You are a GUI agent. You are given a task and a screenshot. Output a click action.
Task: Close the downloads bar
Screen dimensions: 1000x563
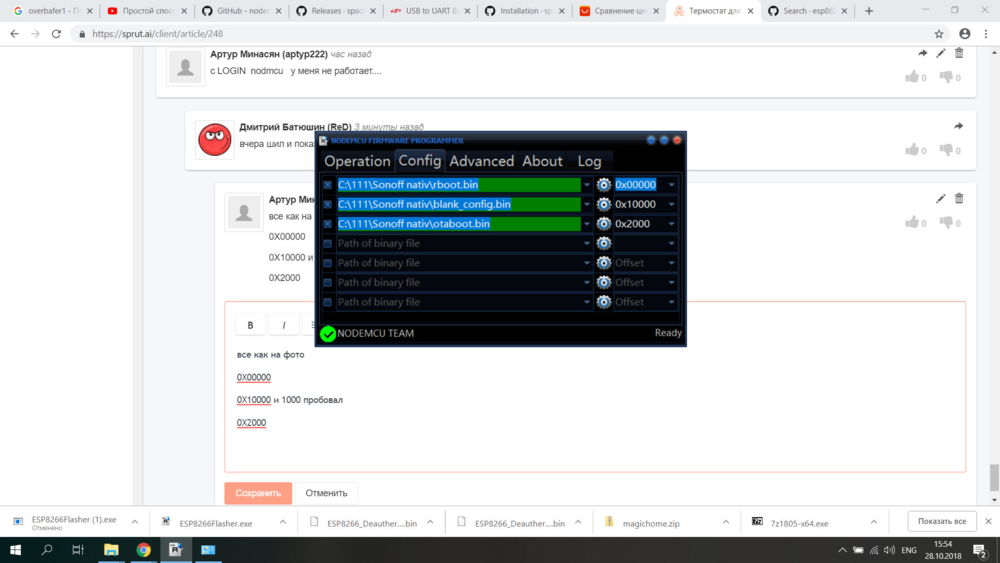988,522
